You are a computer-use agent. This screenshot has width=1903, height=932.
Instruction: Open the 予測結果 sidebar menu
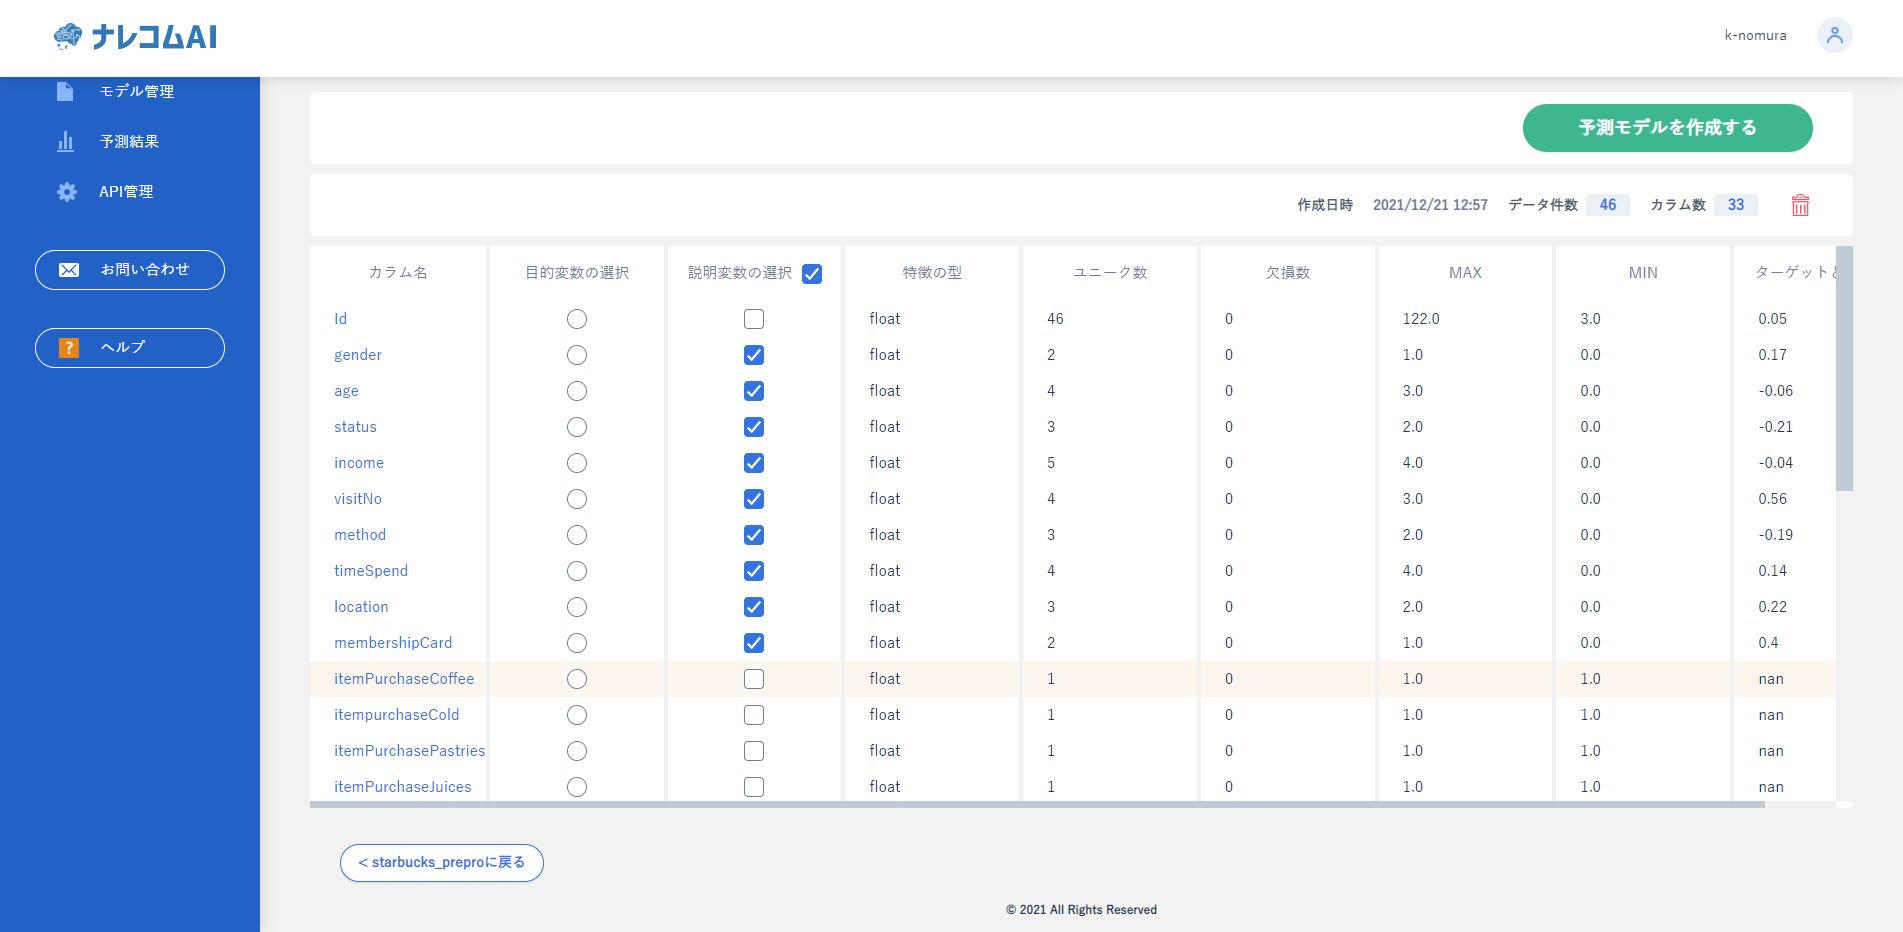(x=129, y=141)
